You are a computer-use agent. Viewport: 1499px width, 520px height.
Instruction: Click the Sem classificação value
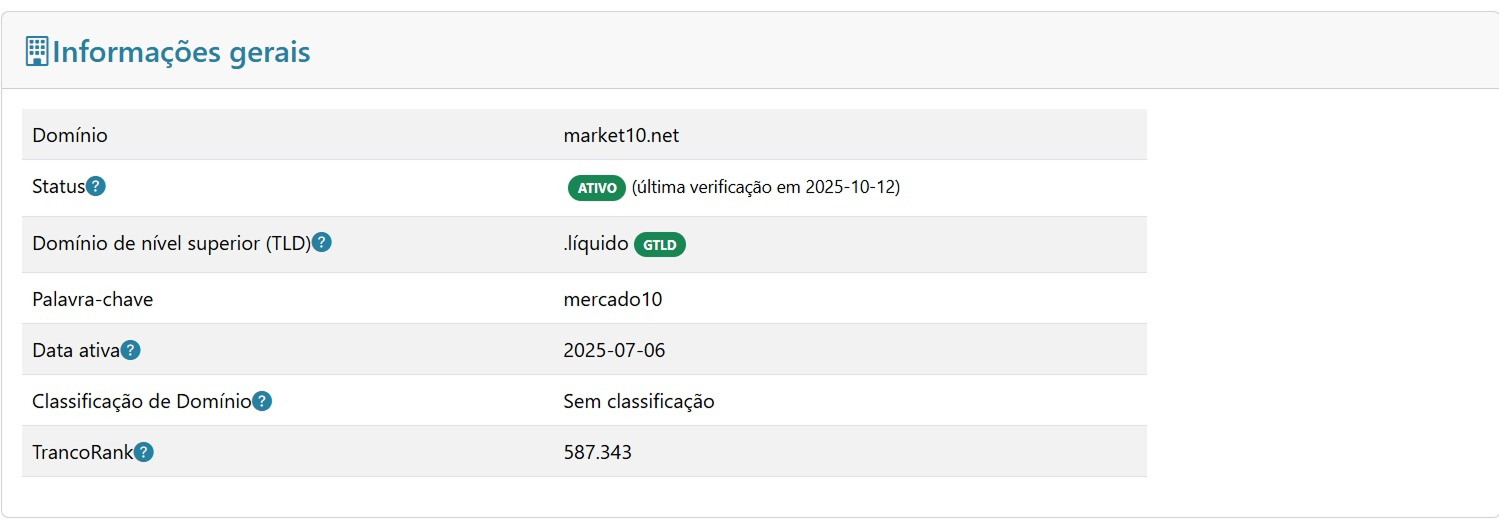639,402
